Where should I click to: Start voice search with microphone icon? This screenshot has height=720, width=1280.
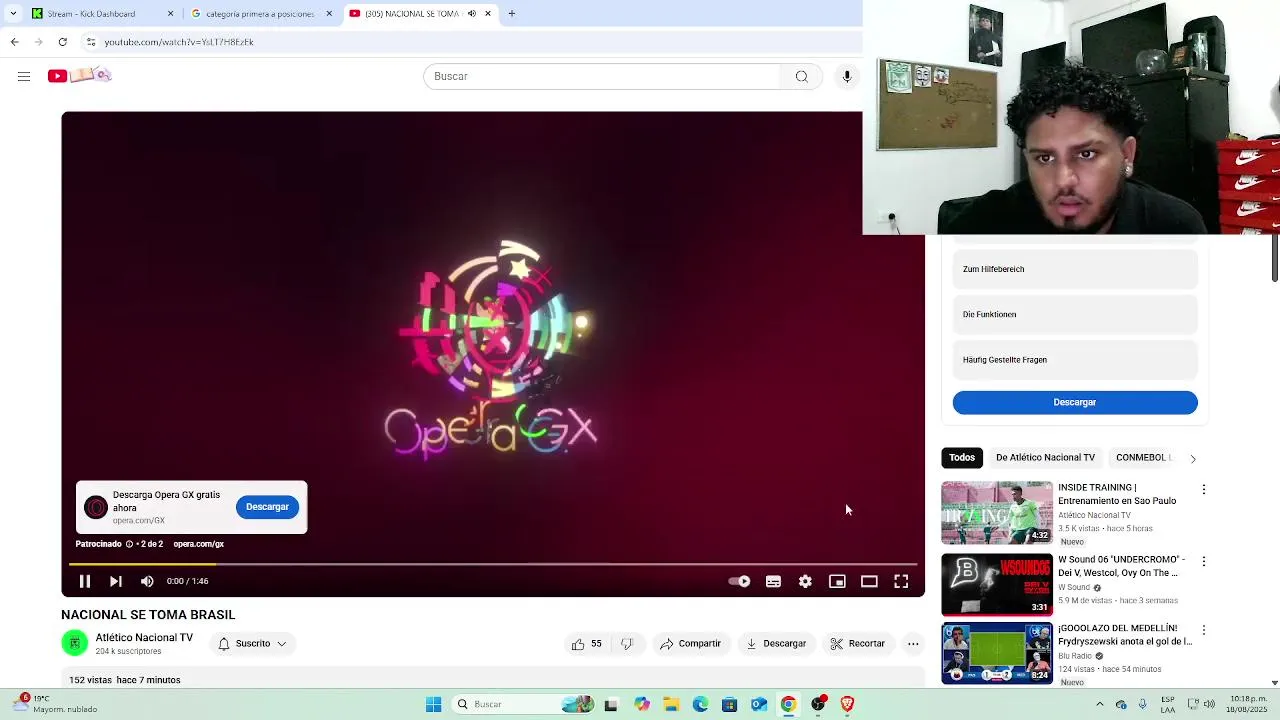point(847,76)
